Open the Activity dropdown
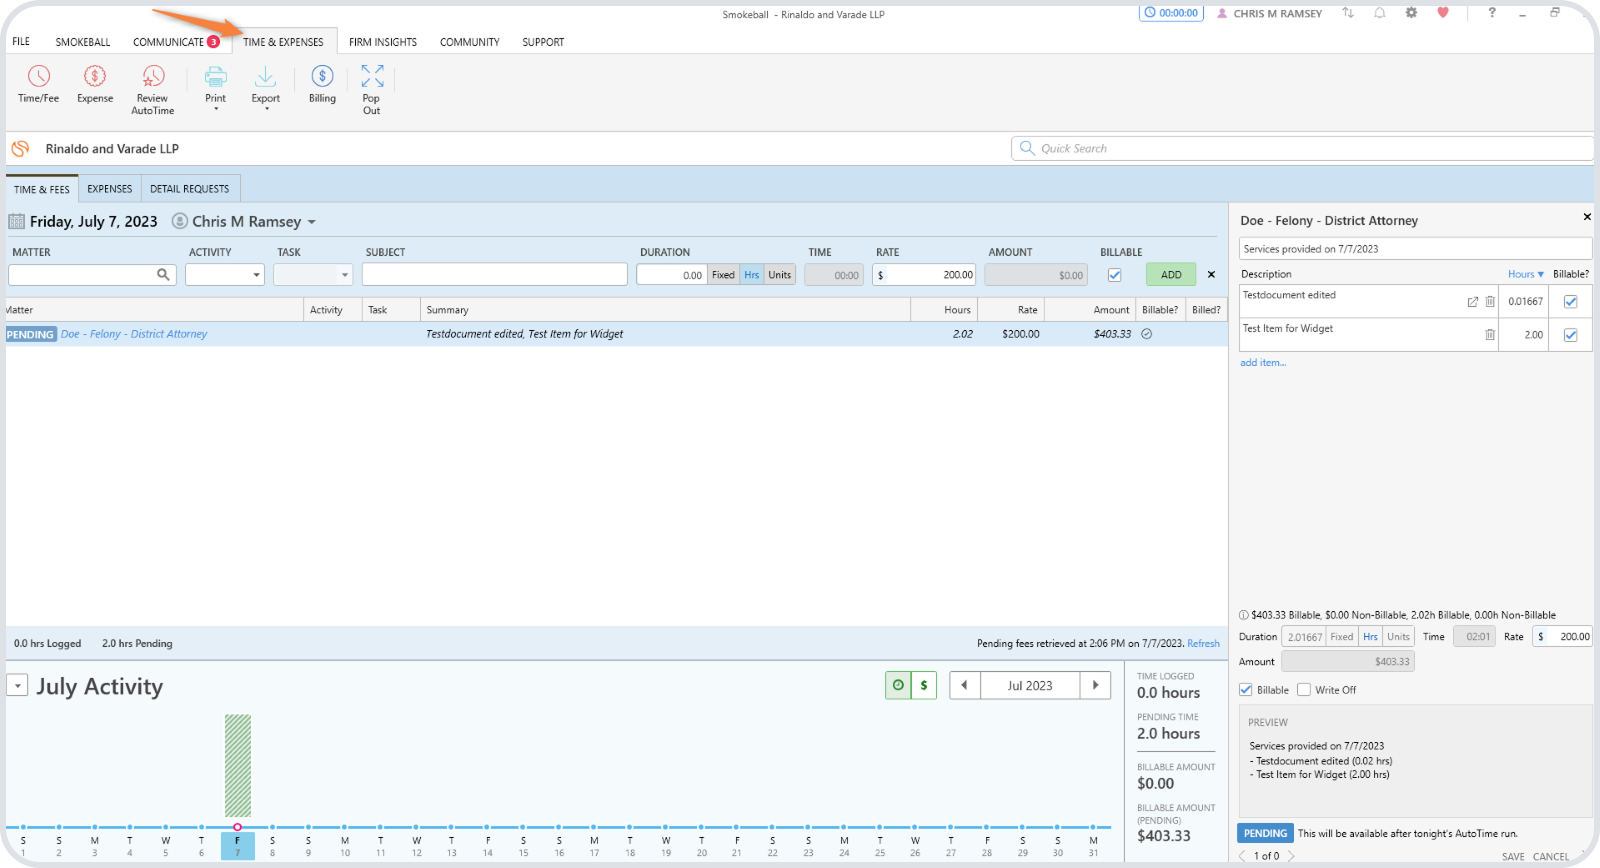 tap(224, 274)
